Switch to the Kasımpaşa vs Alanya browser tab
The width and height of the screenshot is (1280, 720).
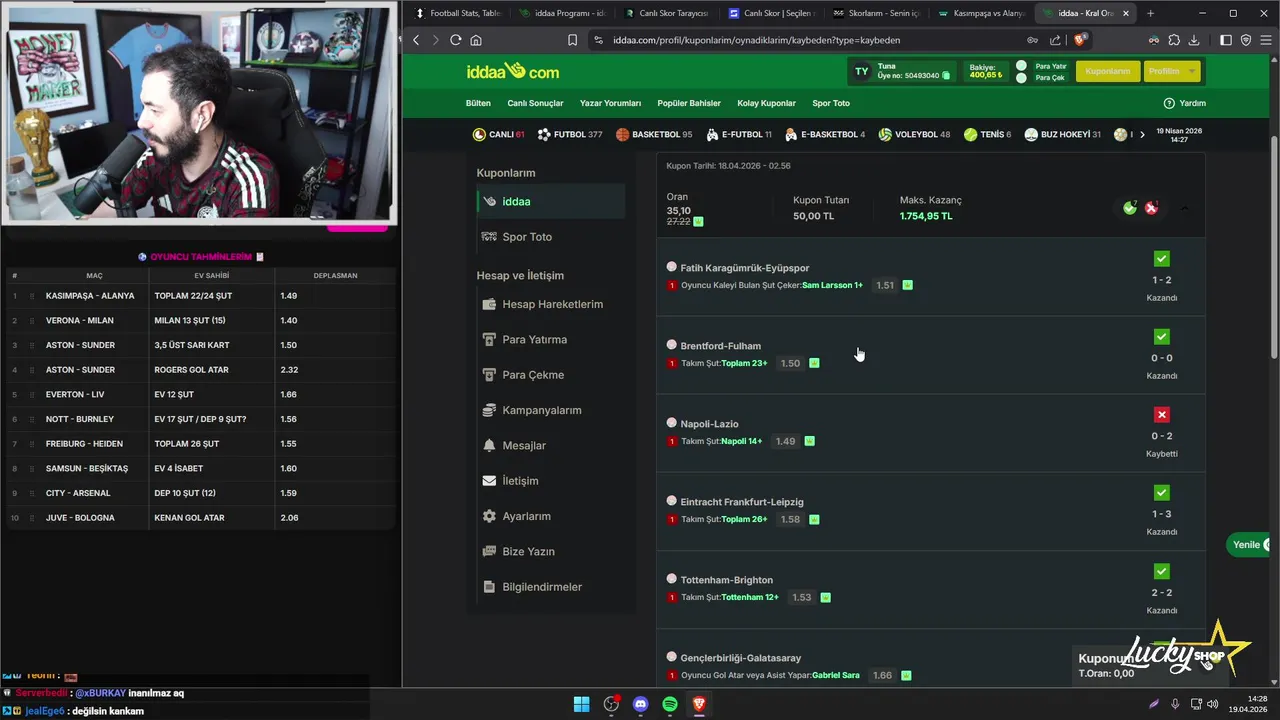point(982,13)
